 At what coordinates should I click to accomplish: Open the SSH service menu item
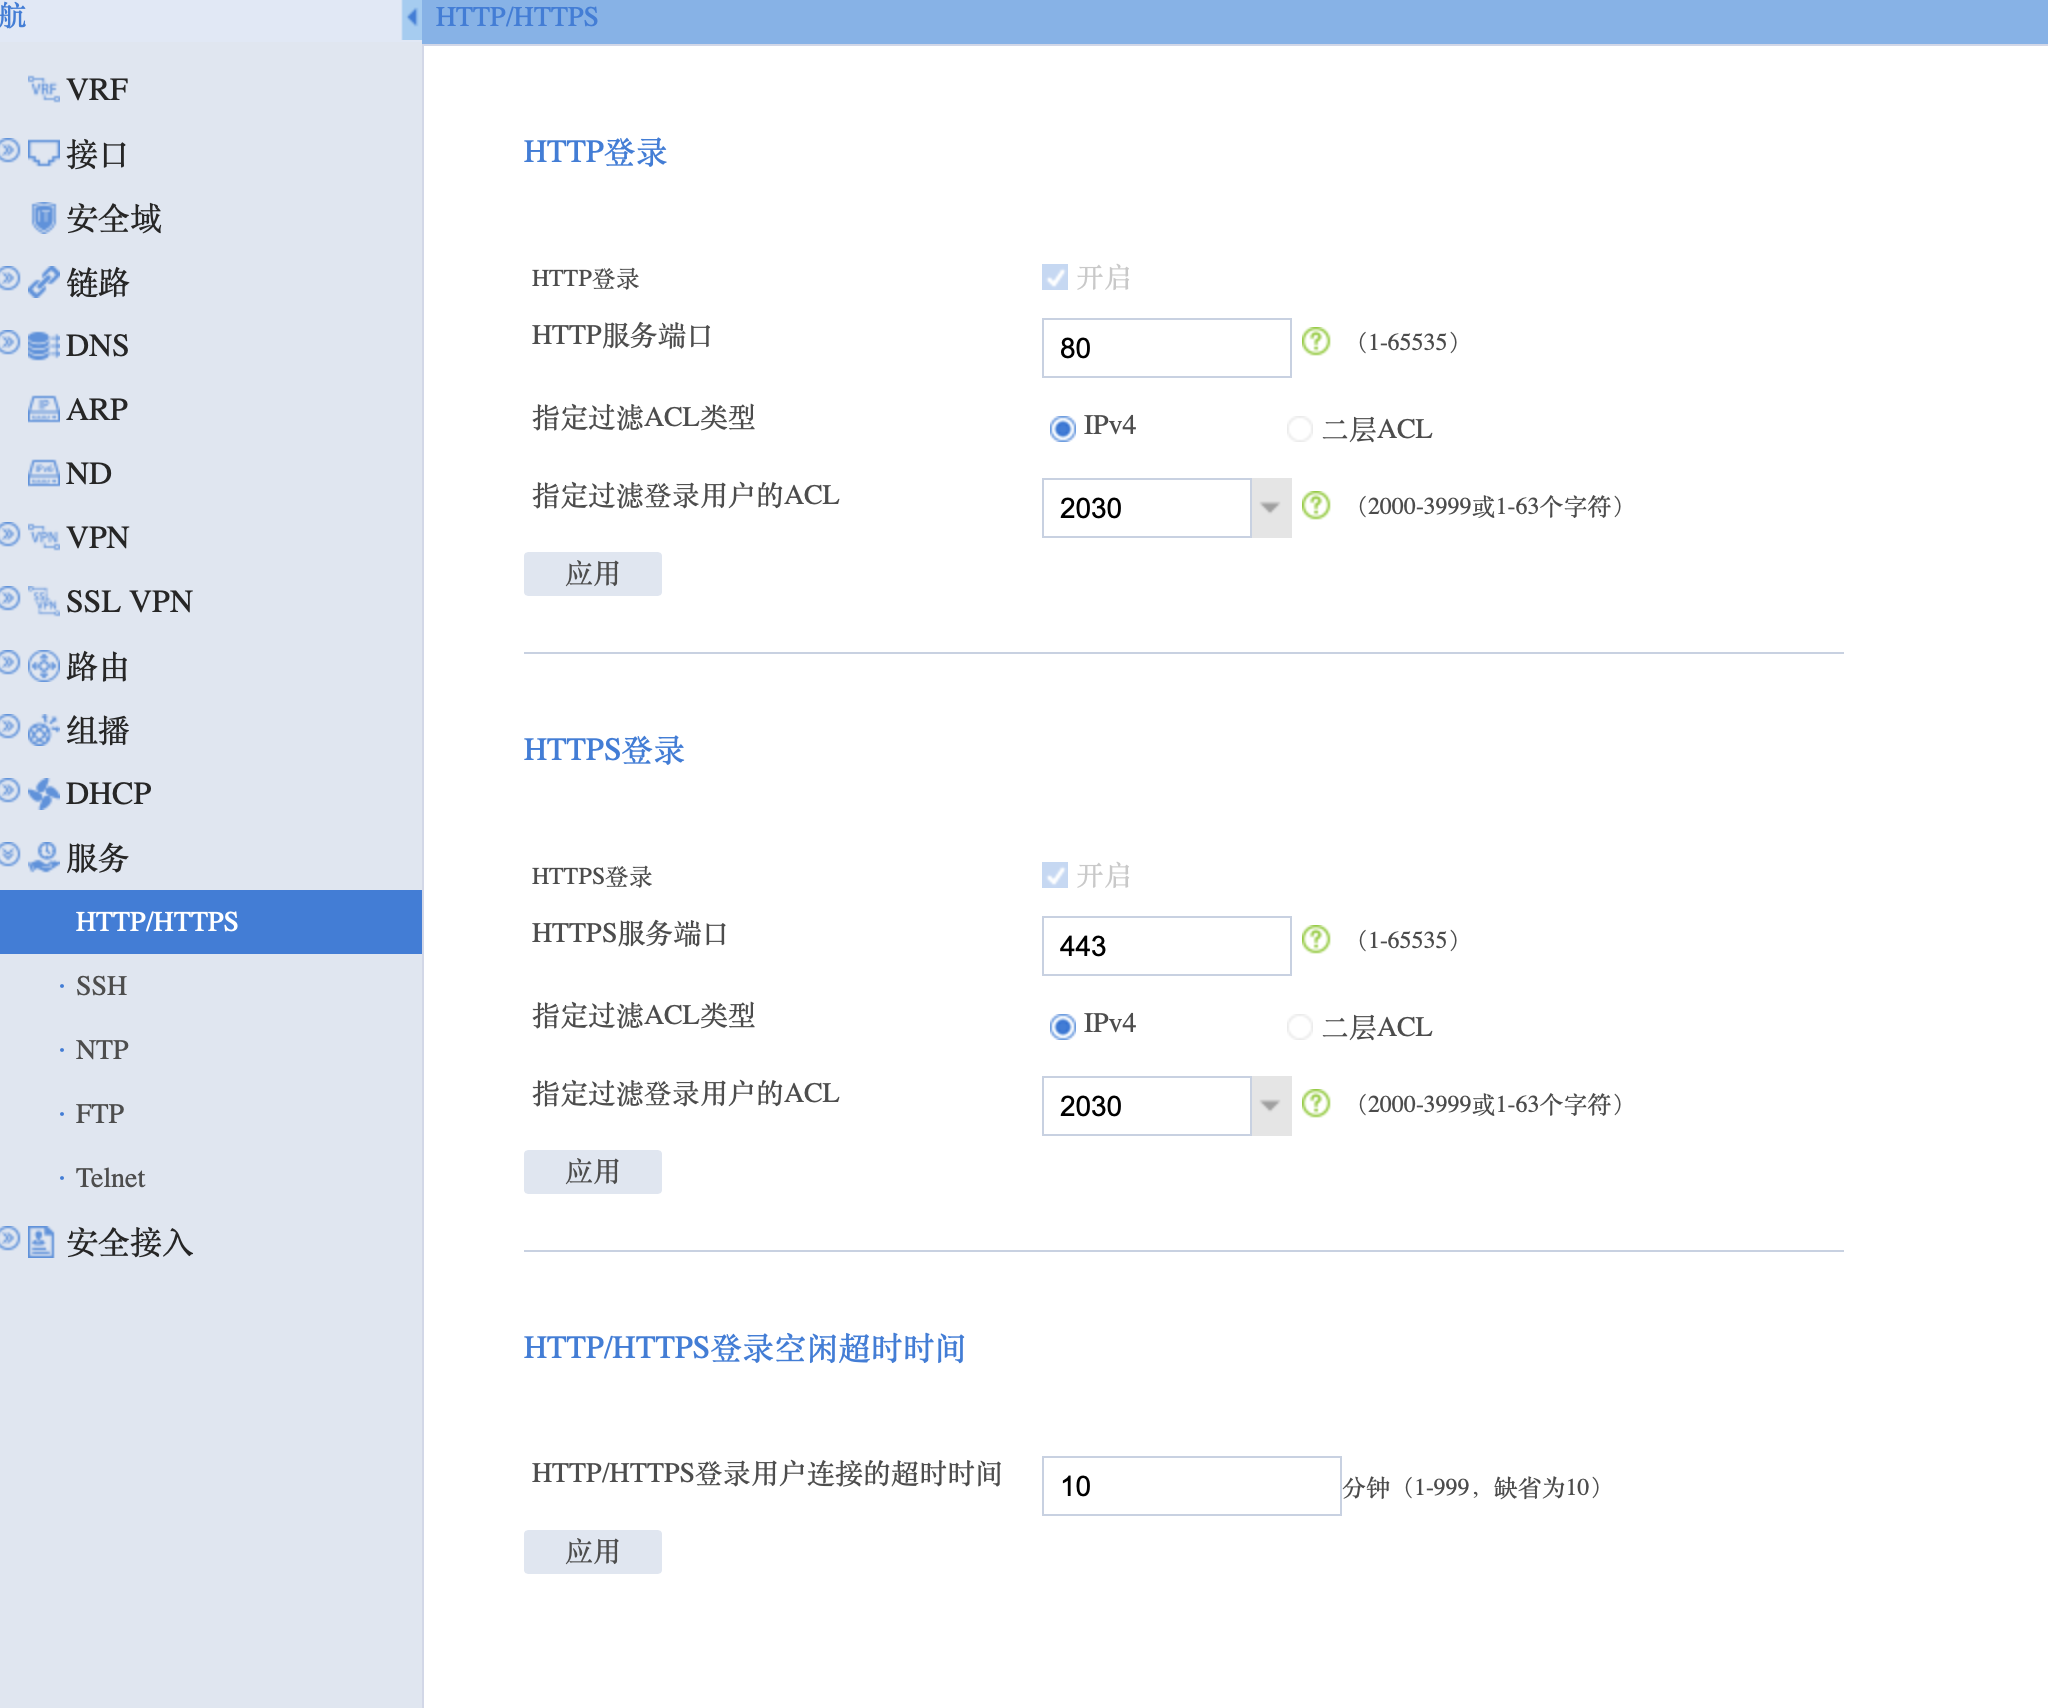click(x=101, y=986)
